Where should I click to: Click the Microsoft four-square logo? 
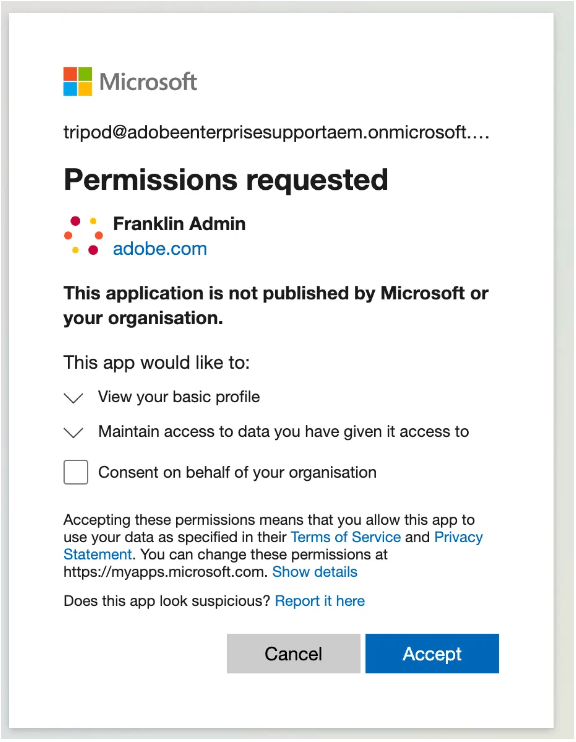click(x=78, y=81)
